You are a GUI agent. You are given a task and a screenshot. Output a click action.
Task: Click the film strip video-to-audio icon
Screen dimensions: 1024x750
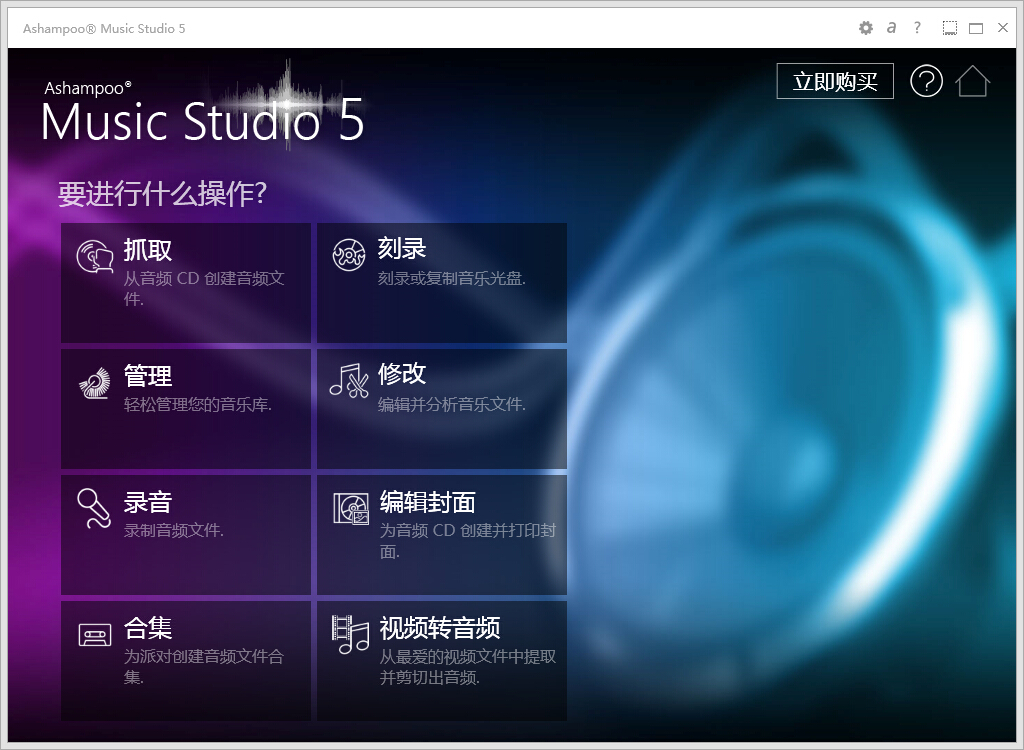coord(351,634)
